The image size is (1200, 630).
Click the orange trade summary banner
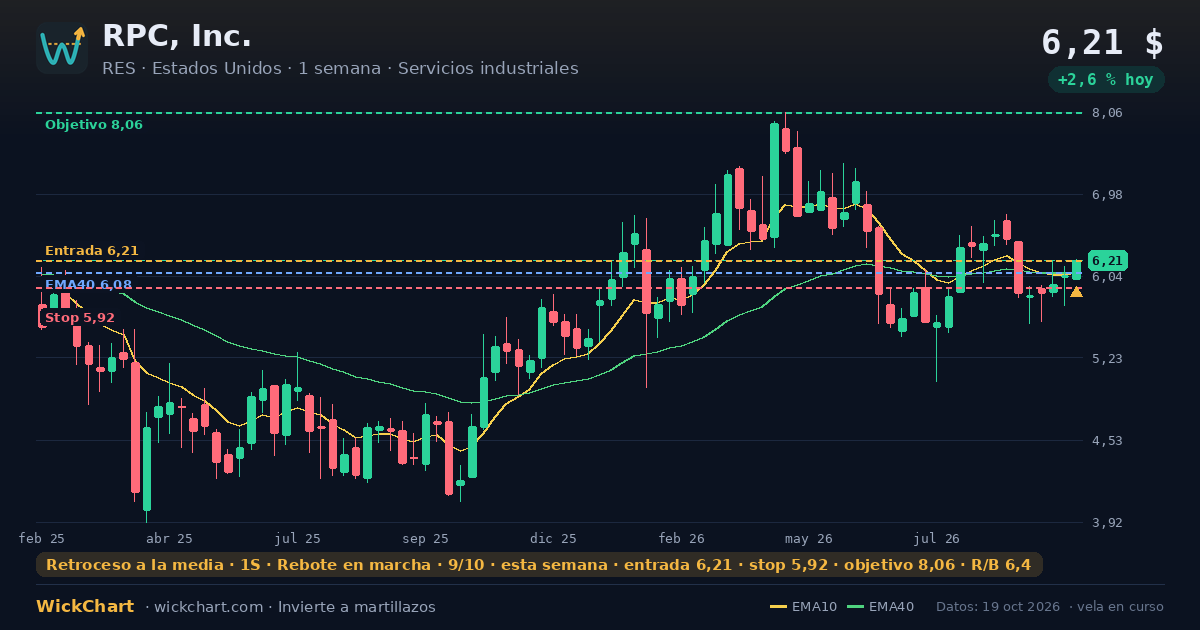click(x=539, y=565)
